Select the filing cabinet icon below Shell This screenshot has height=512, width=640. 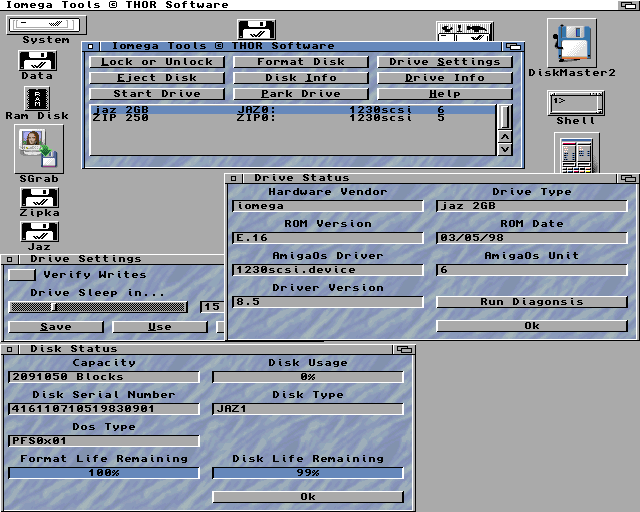[x=577, y=153]
